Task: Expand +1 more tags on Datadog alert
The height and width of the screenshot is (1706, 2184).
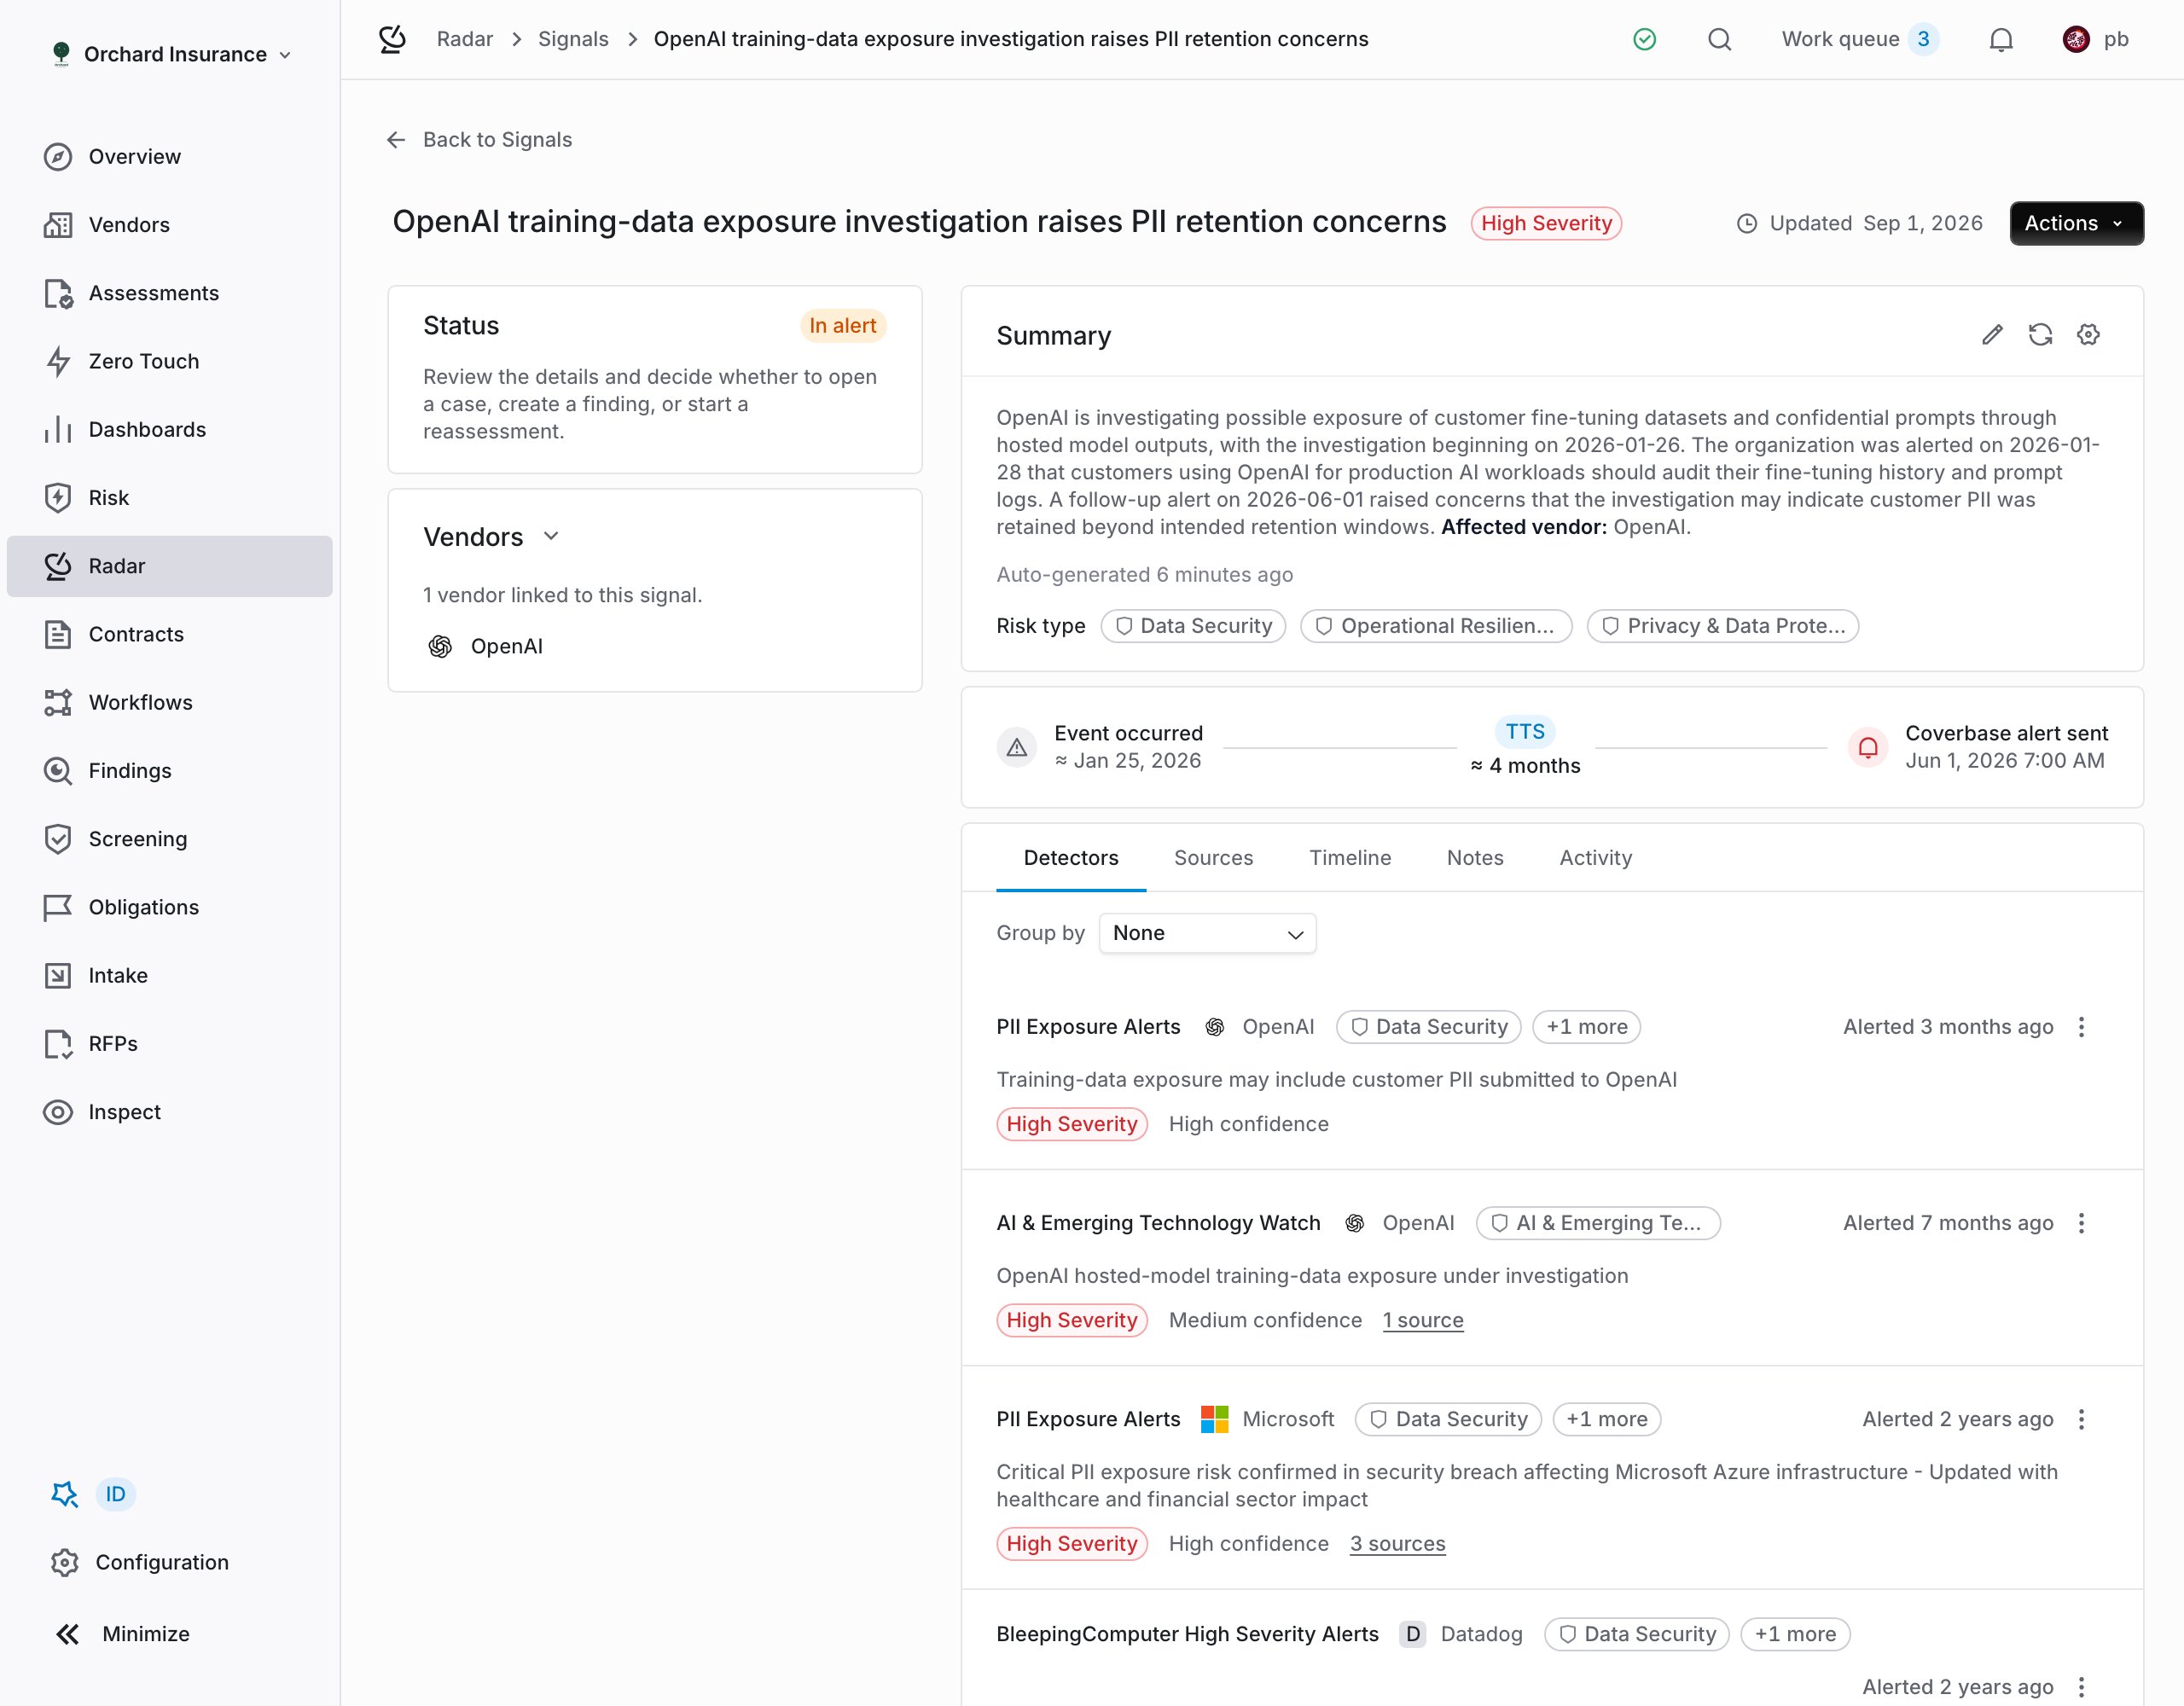Action: (1795, 1634)
